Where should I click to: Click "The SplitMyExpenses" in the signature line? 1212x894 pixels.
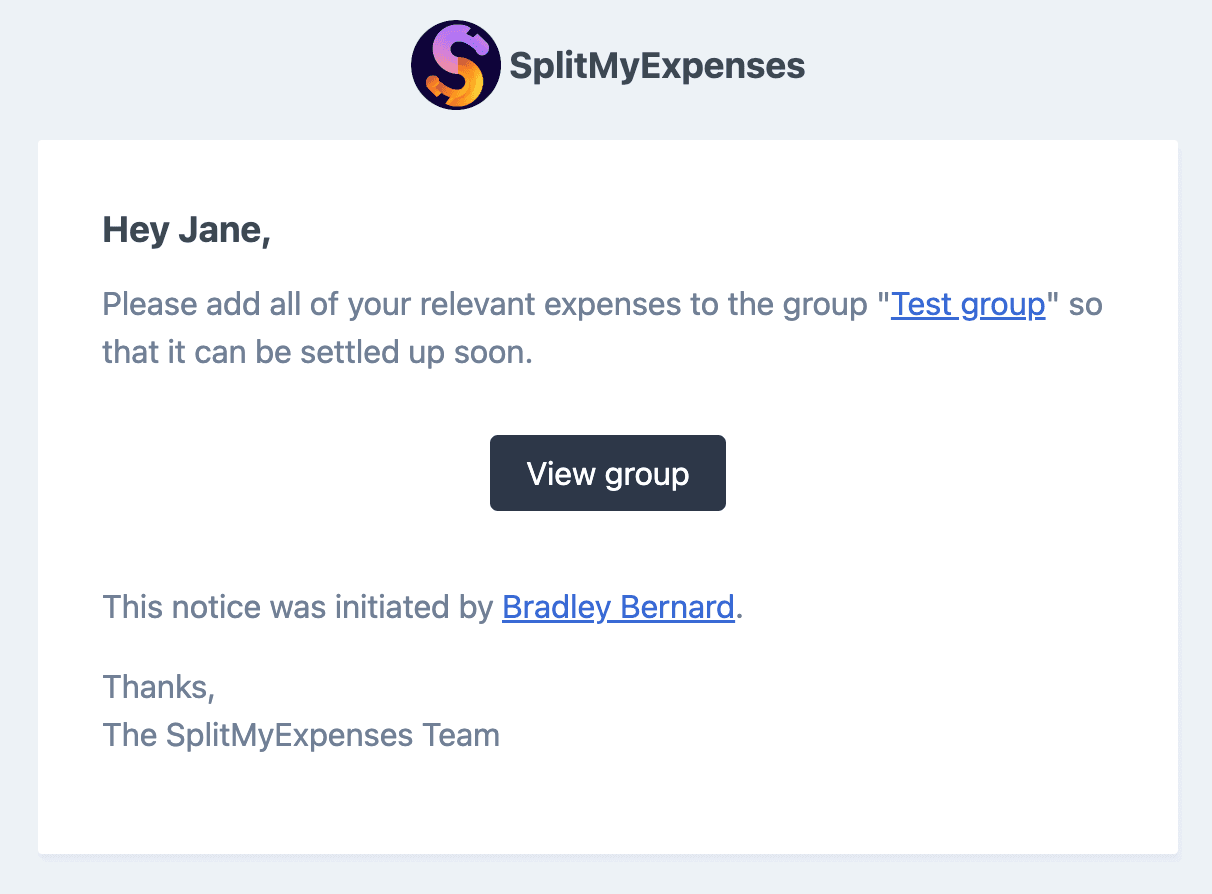tap(256, 736)
